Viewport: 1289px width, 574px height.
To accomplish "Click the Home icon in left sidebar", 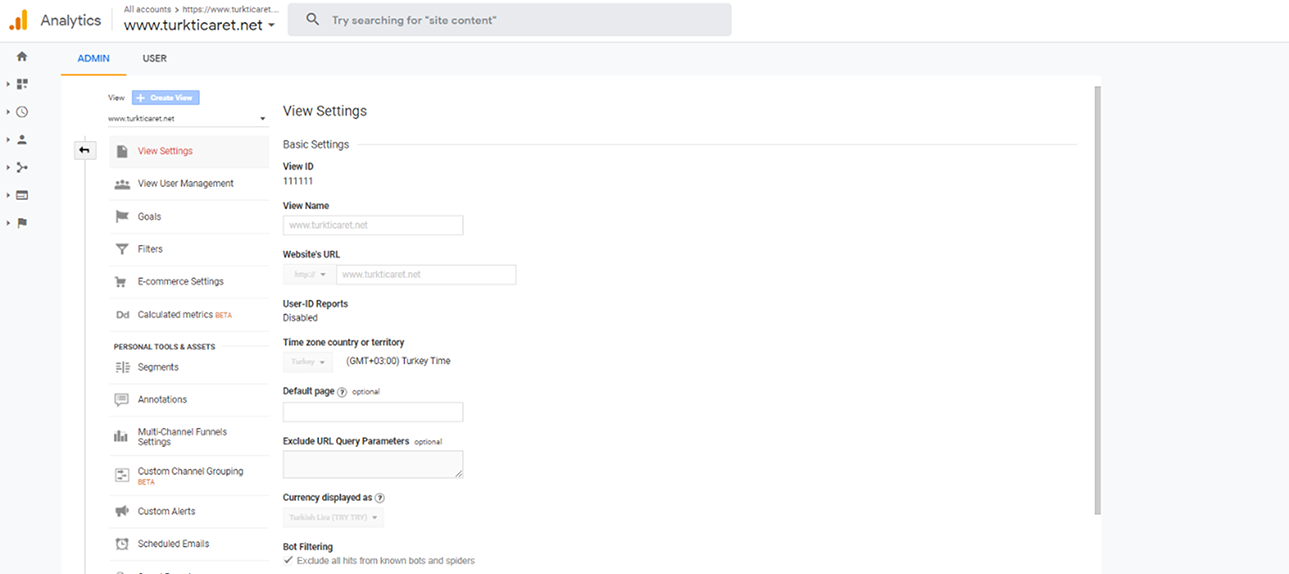I will tap(22, 57).
